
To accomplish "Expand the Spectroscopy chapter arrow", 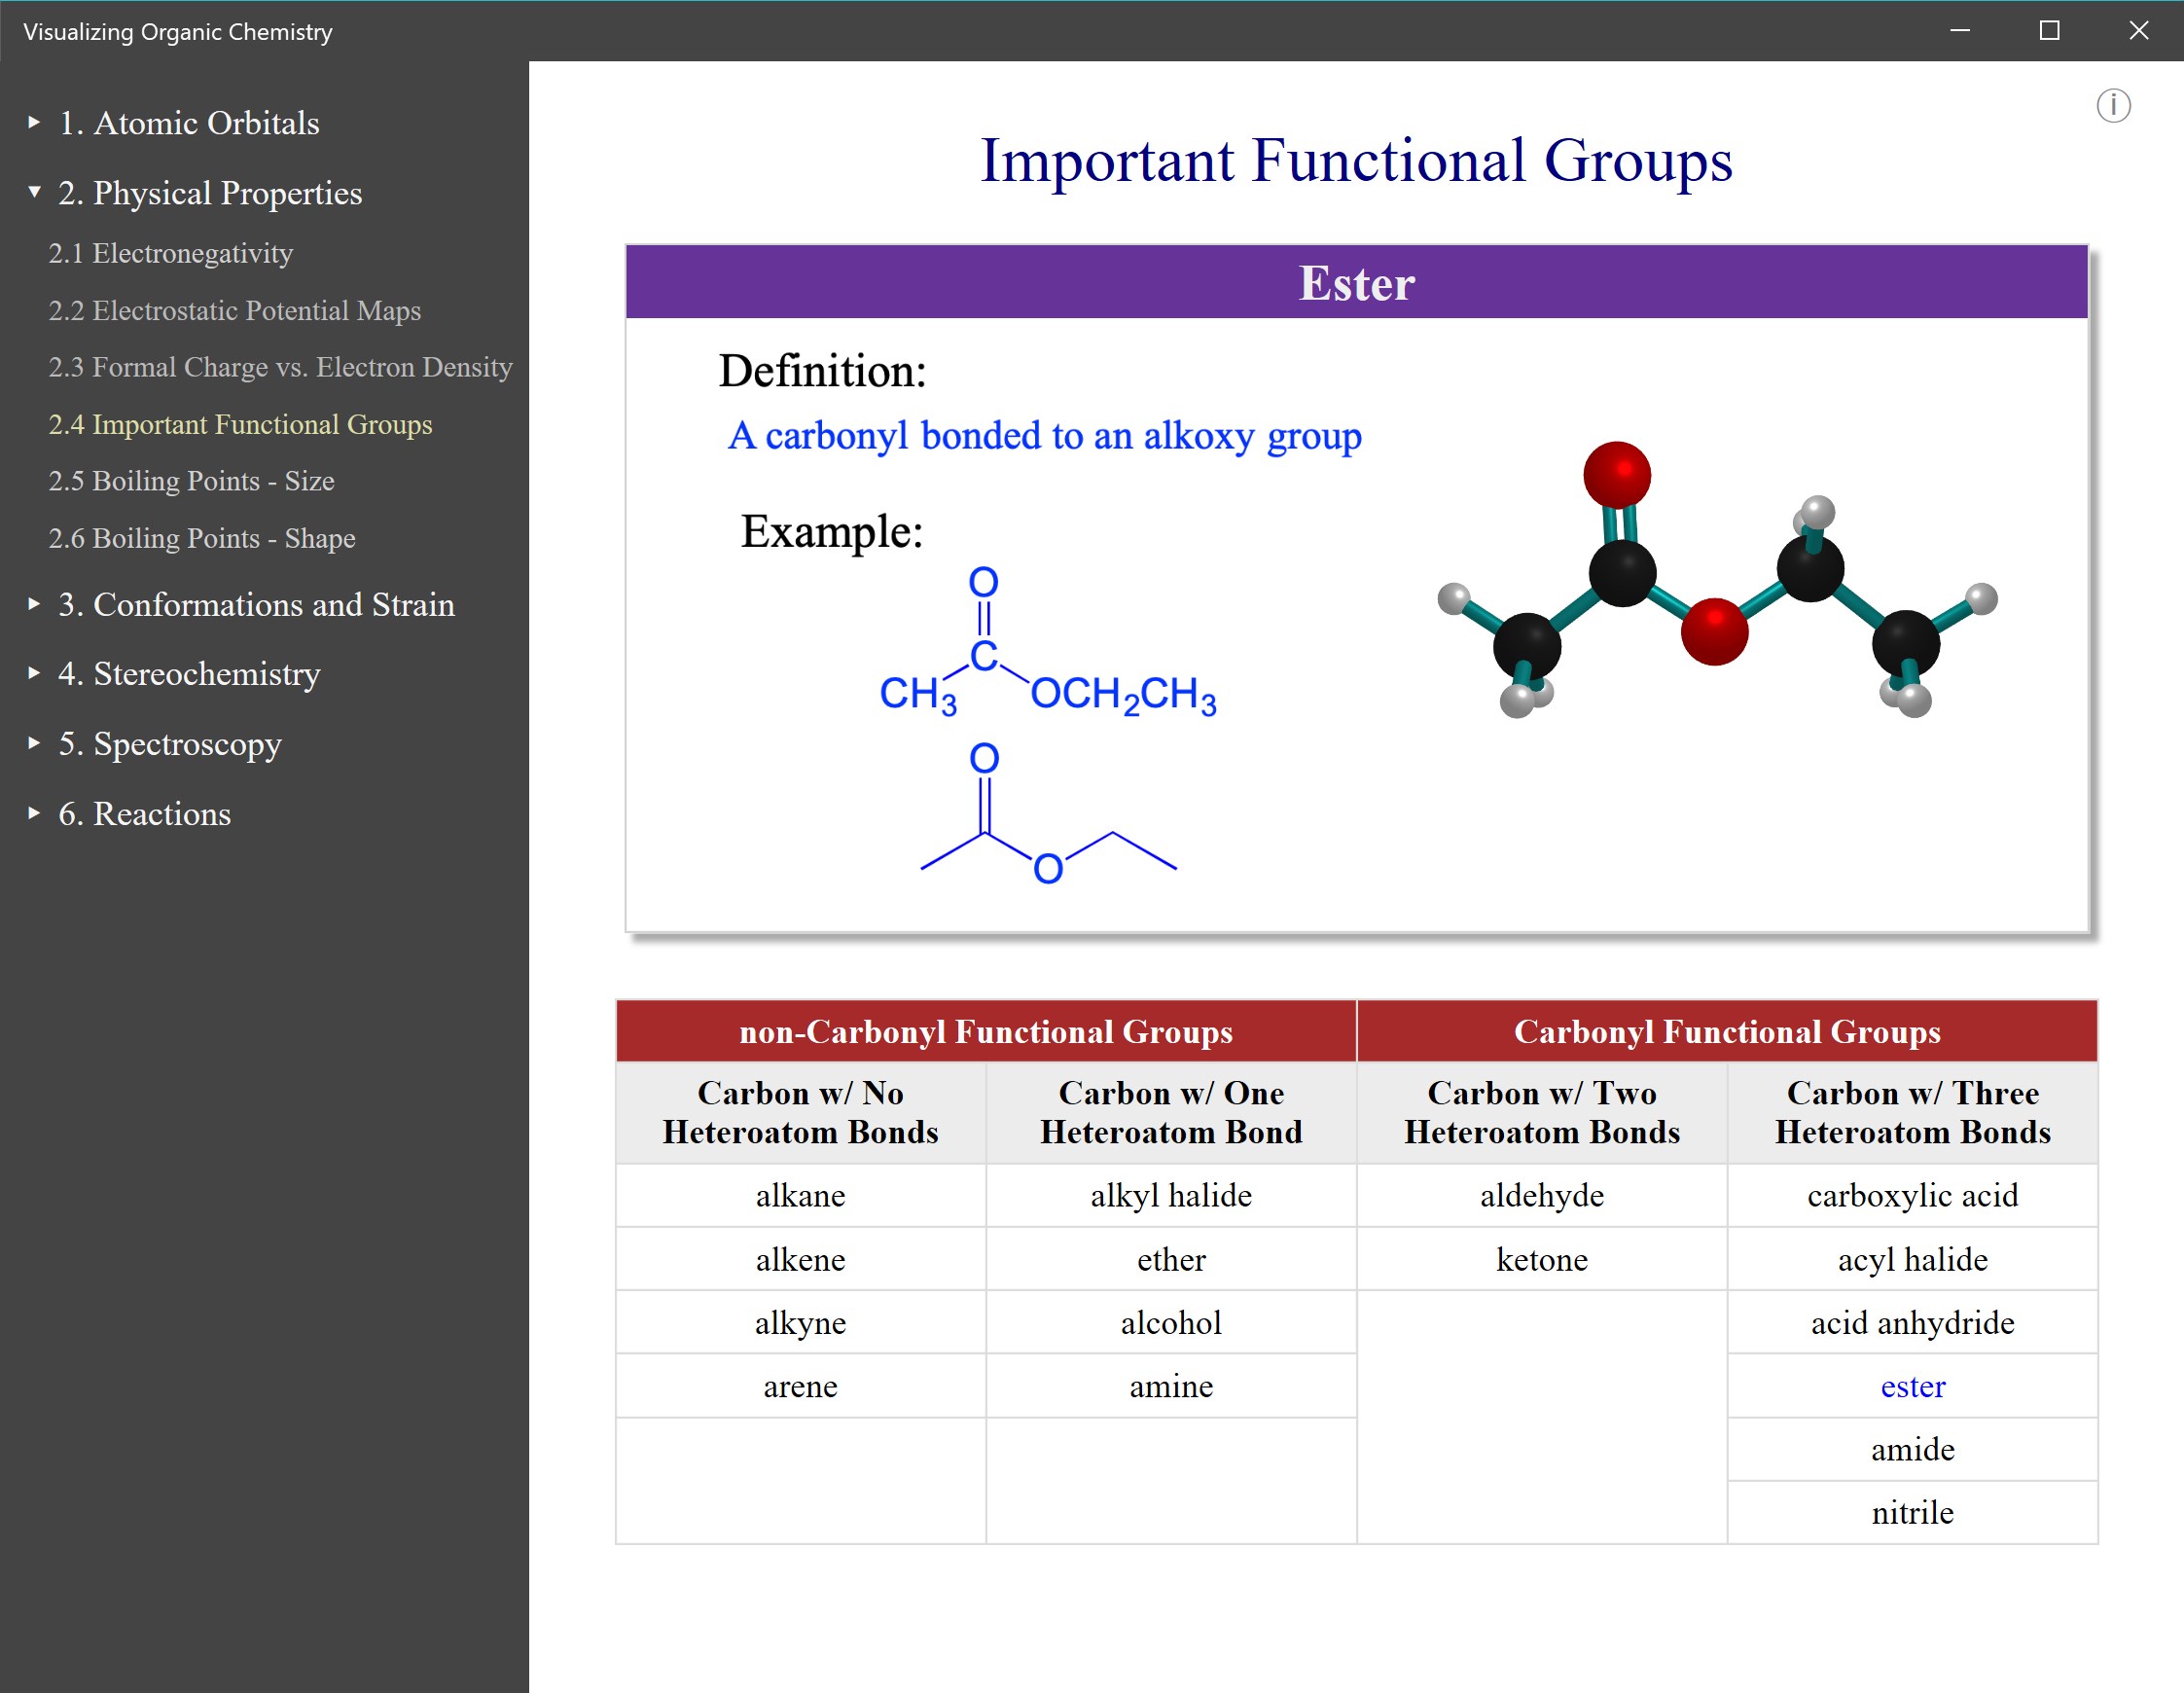I will (34, 743).
